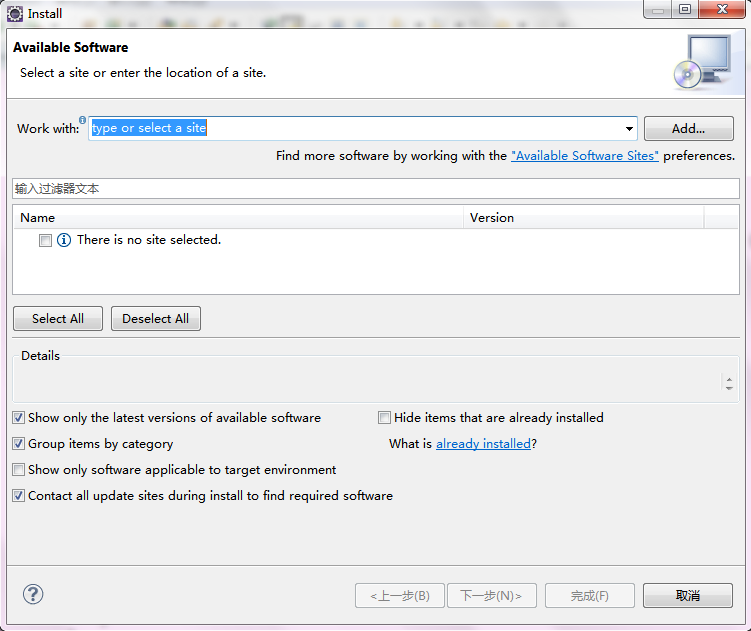Minimize the Install dialog window
The width and height of the screenshot is (751, 631).
point(658,9)
